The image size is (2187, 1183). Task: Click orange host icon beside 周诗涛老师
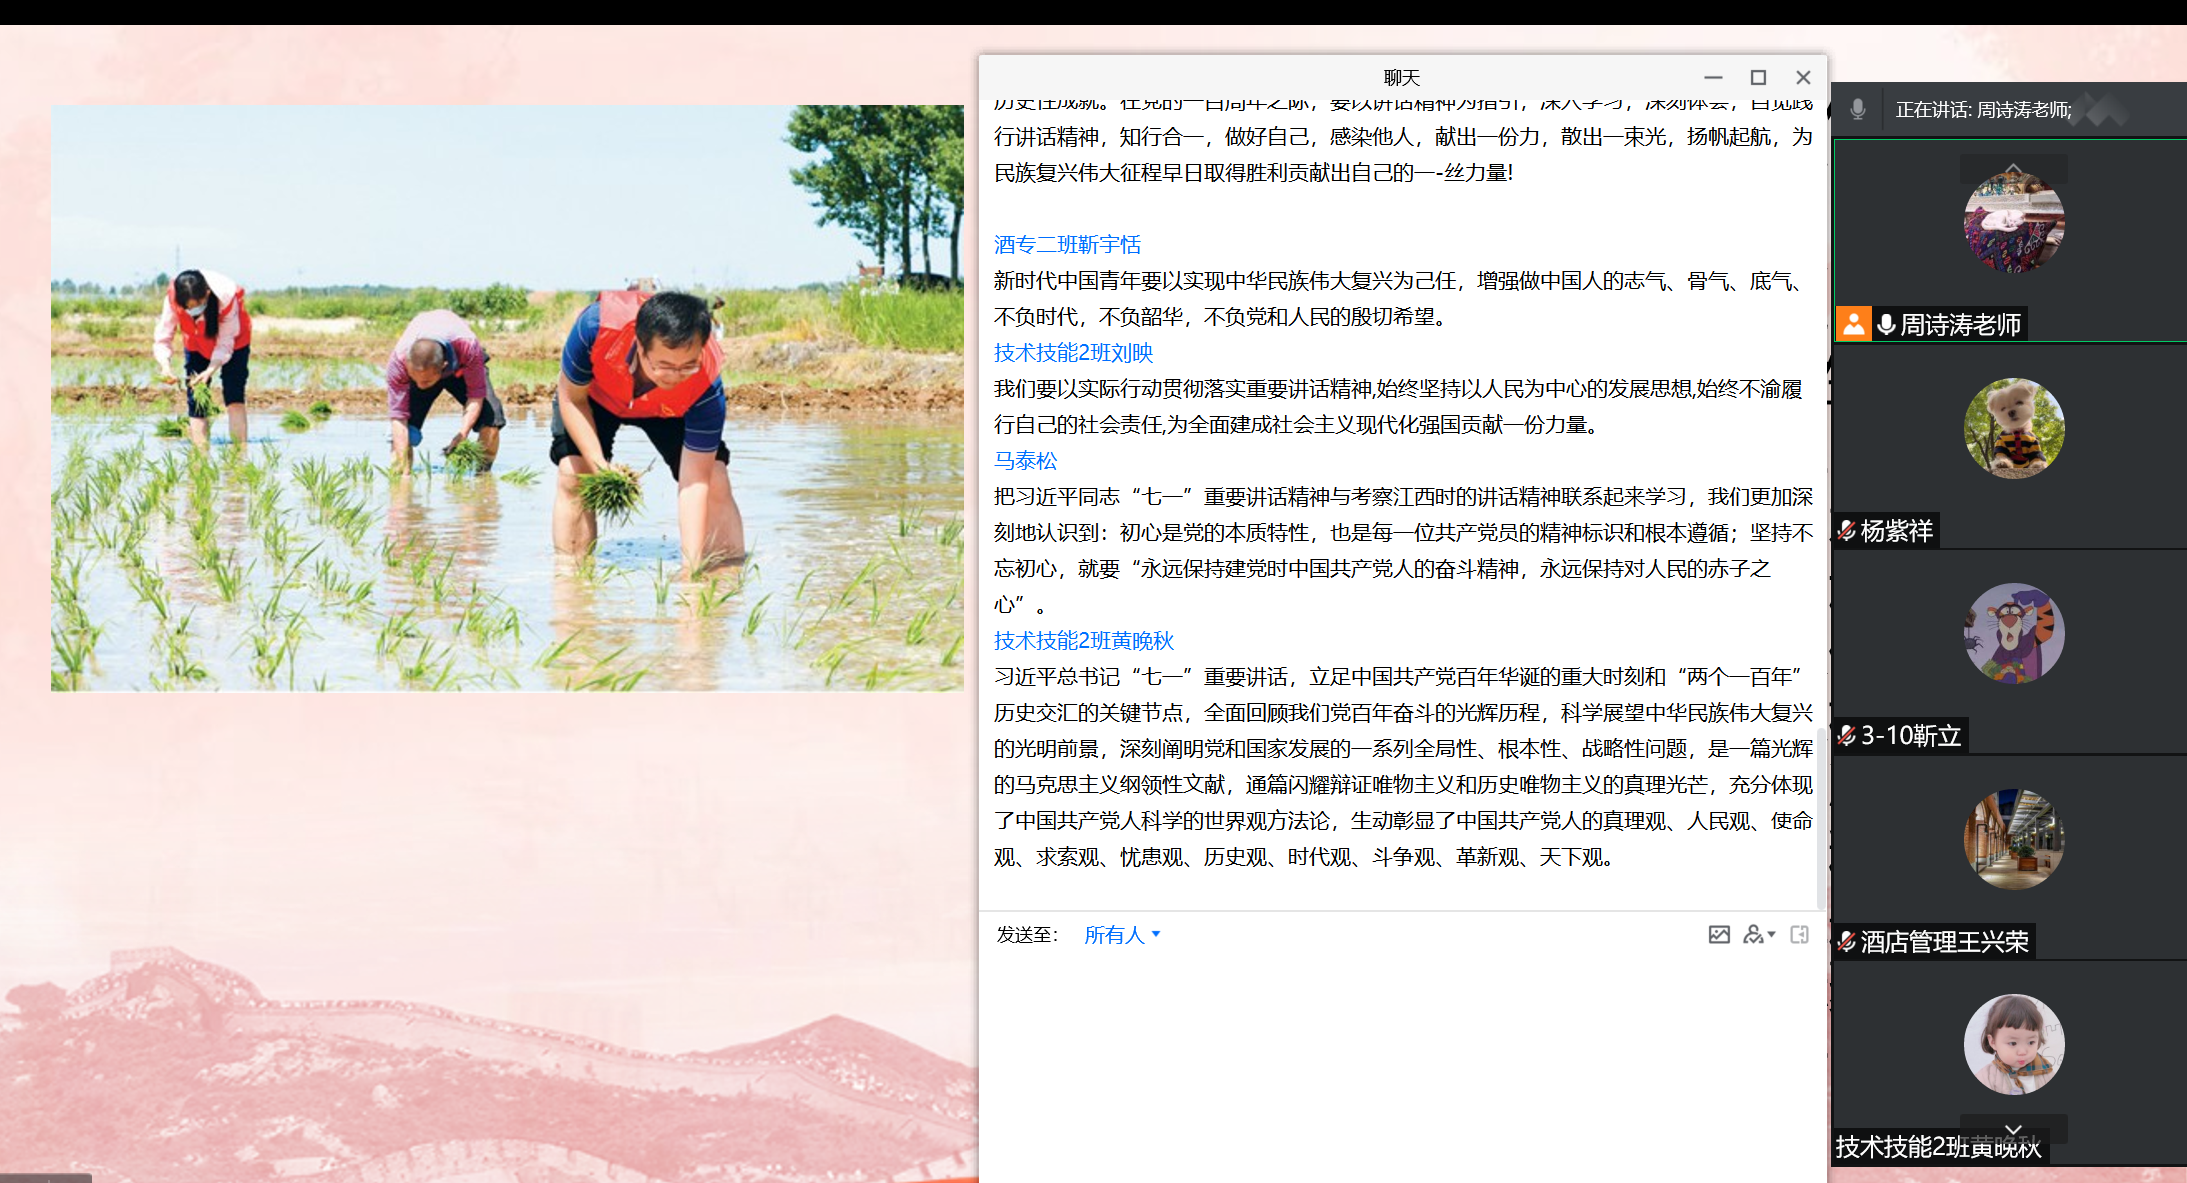1853,324
